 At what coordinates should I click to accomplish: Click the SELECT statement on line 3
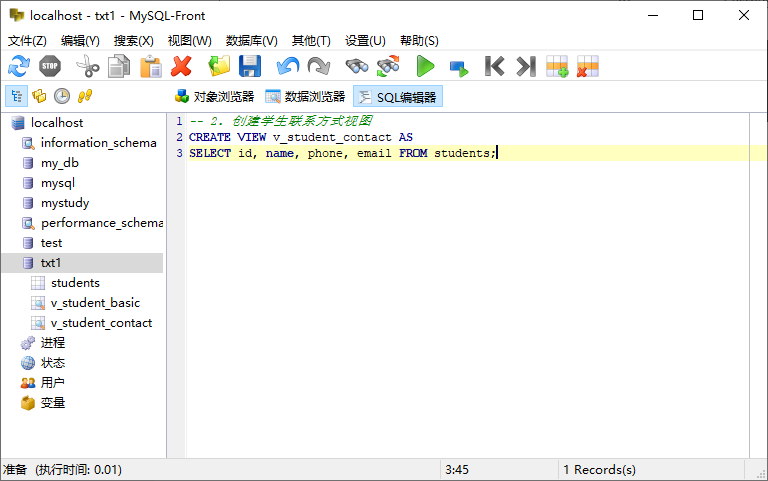tap(342, 153)
